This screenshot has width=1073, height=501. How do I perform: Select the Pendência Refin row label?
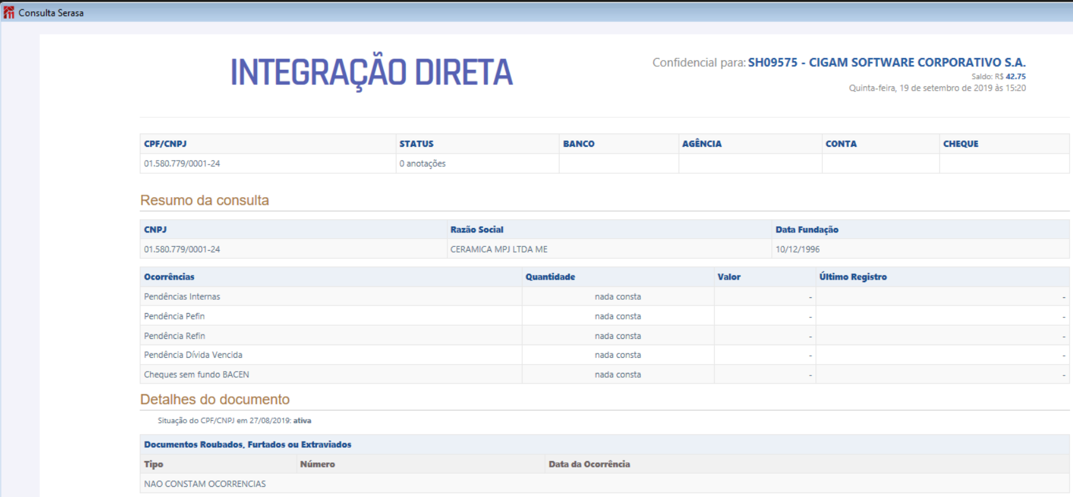click(174, 336)
